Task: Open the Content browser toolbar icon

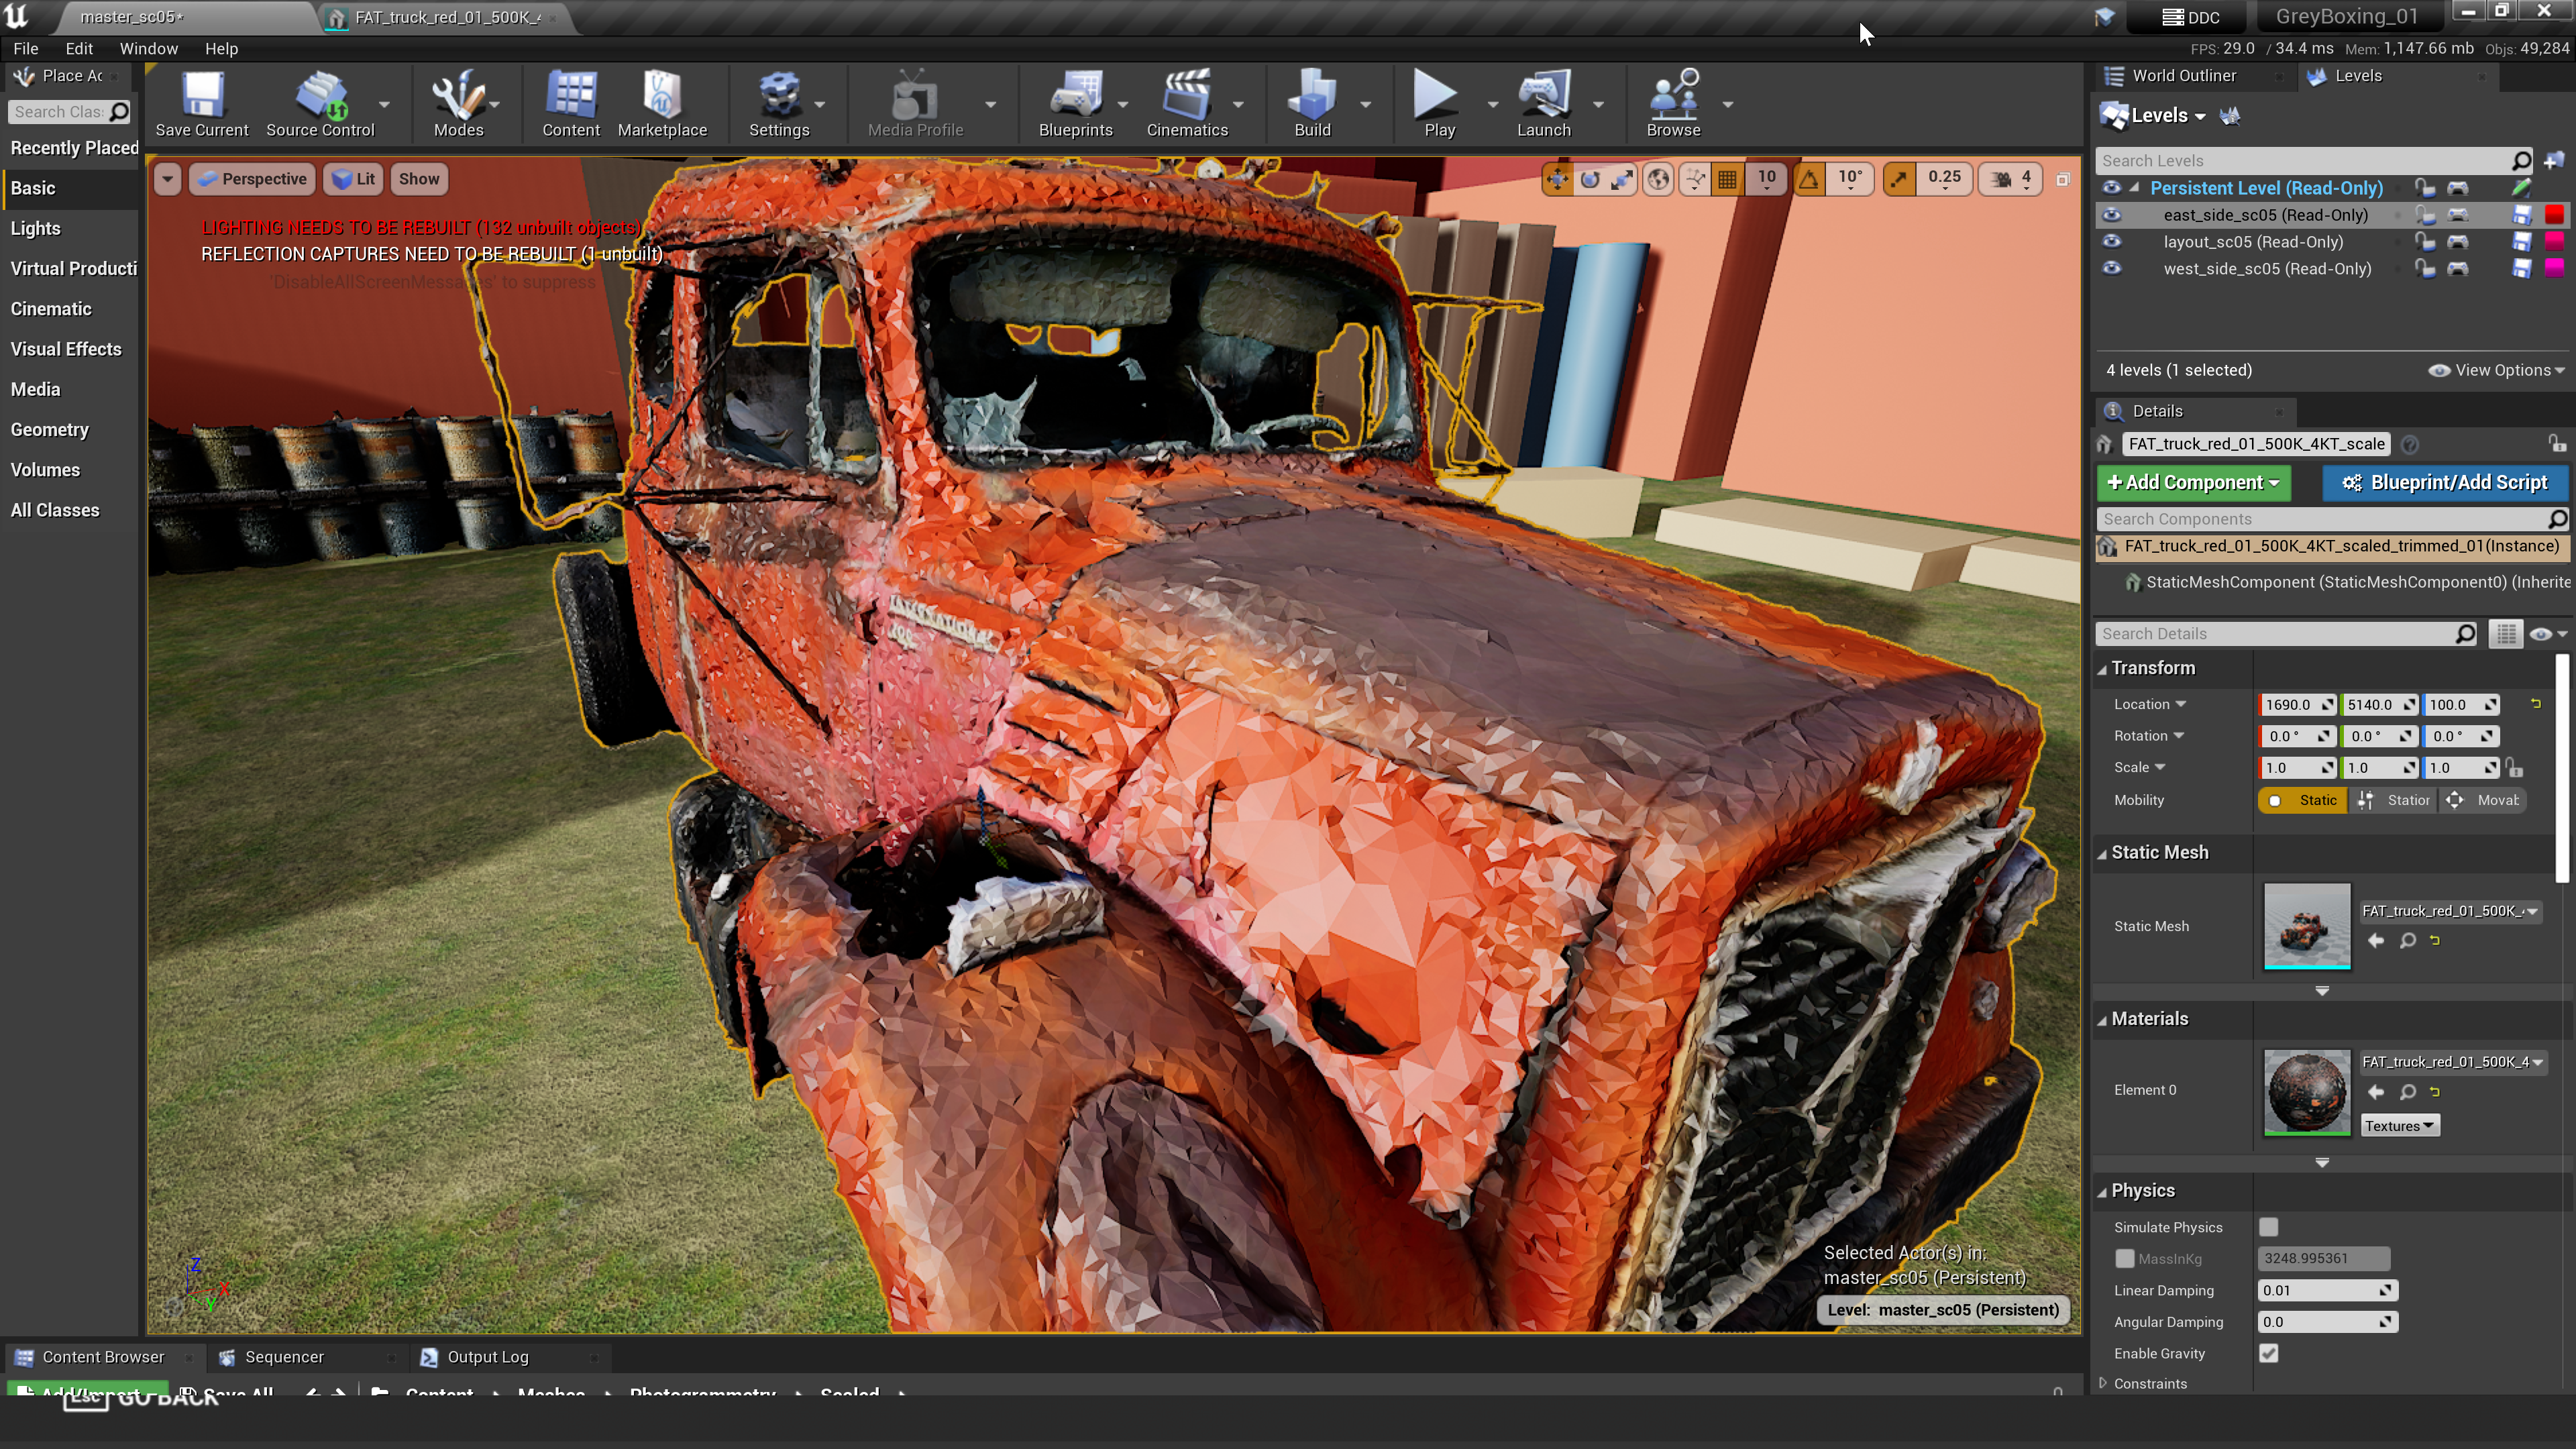Action: tap(571, 104)
